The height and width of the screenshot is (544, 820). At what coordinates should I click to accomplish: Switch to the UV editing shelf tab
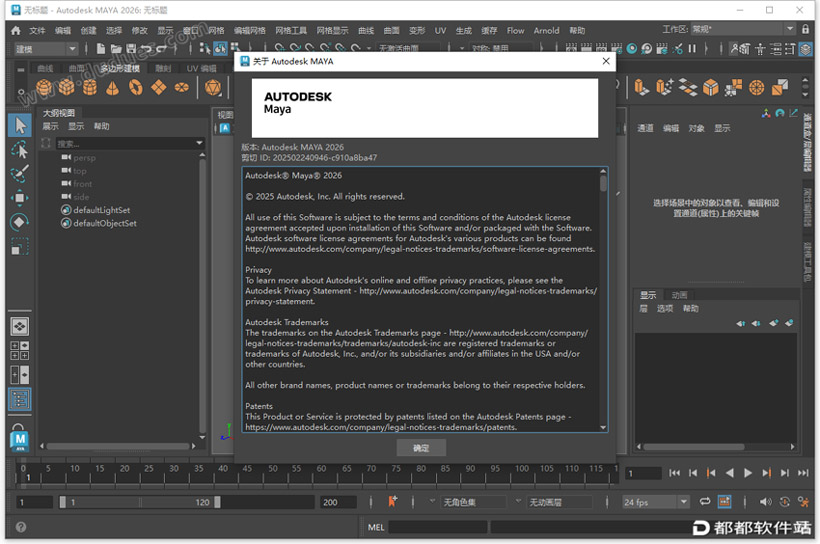[x=201, y=69]
